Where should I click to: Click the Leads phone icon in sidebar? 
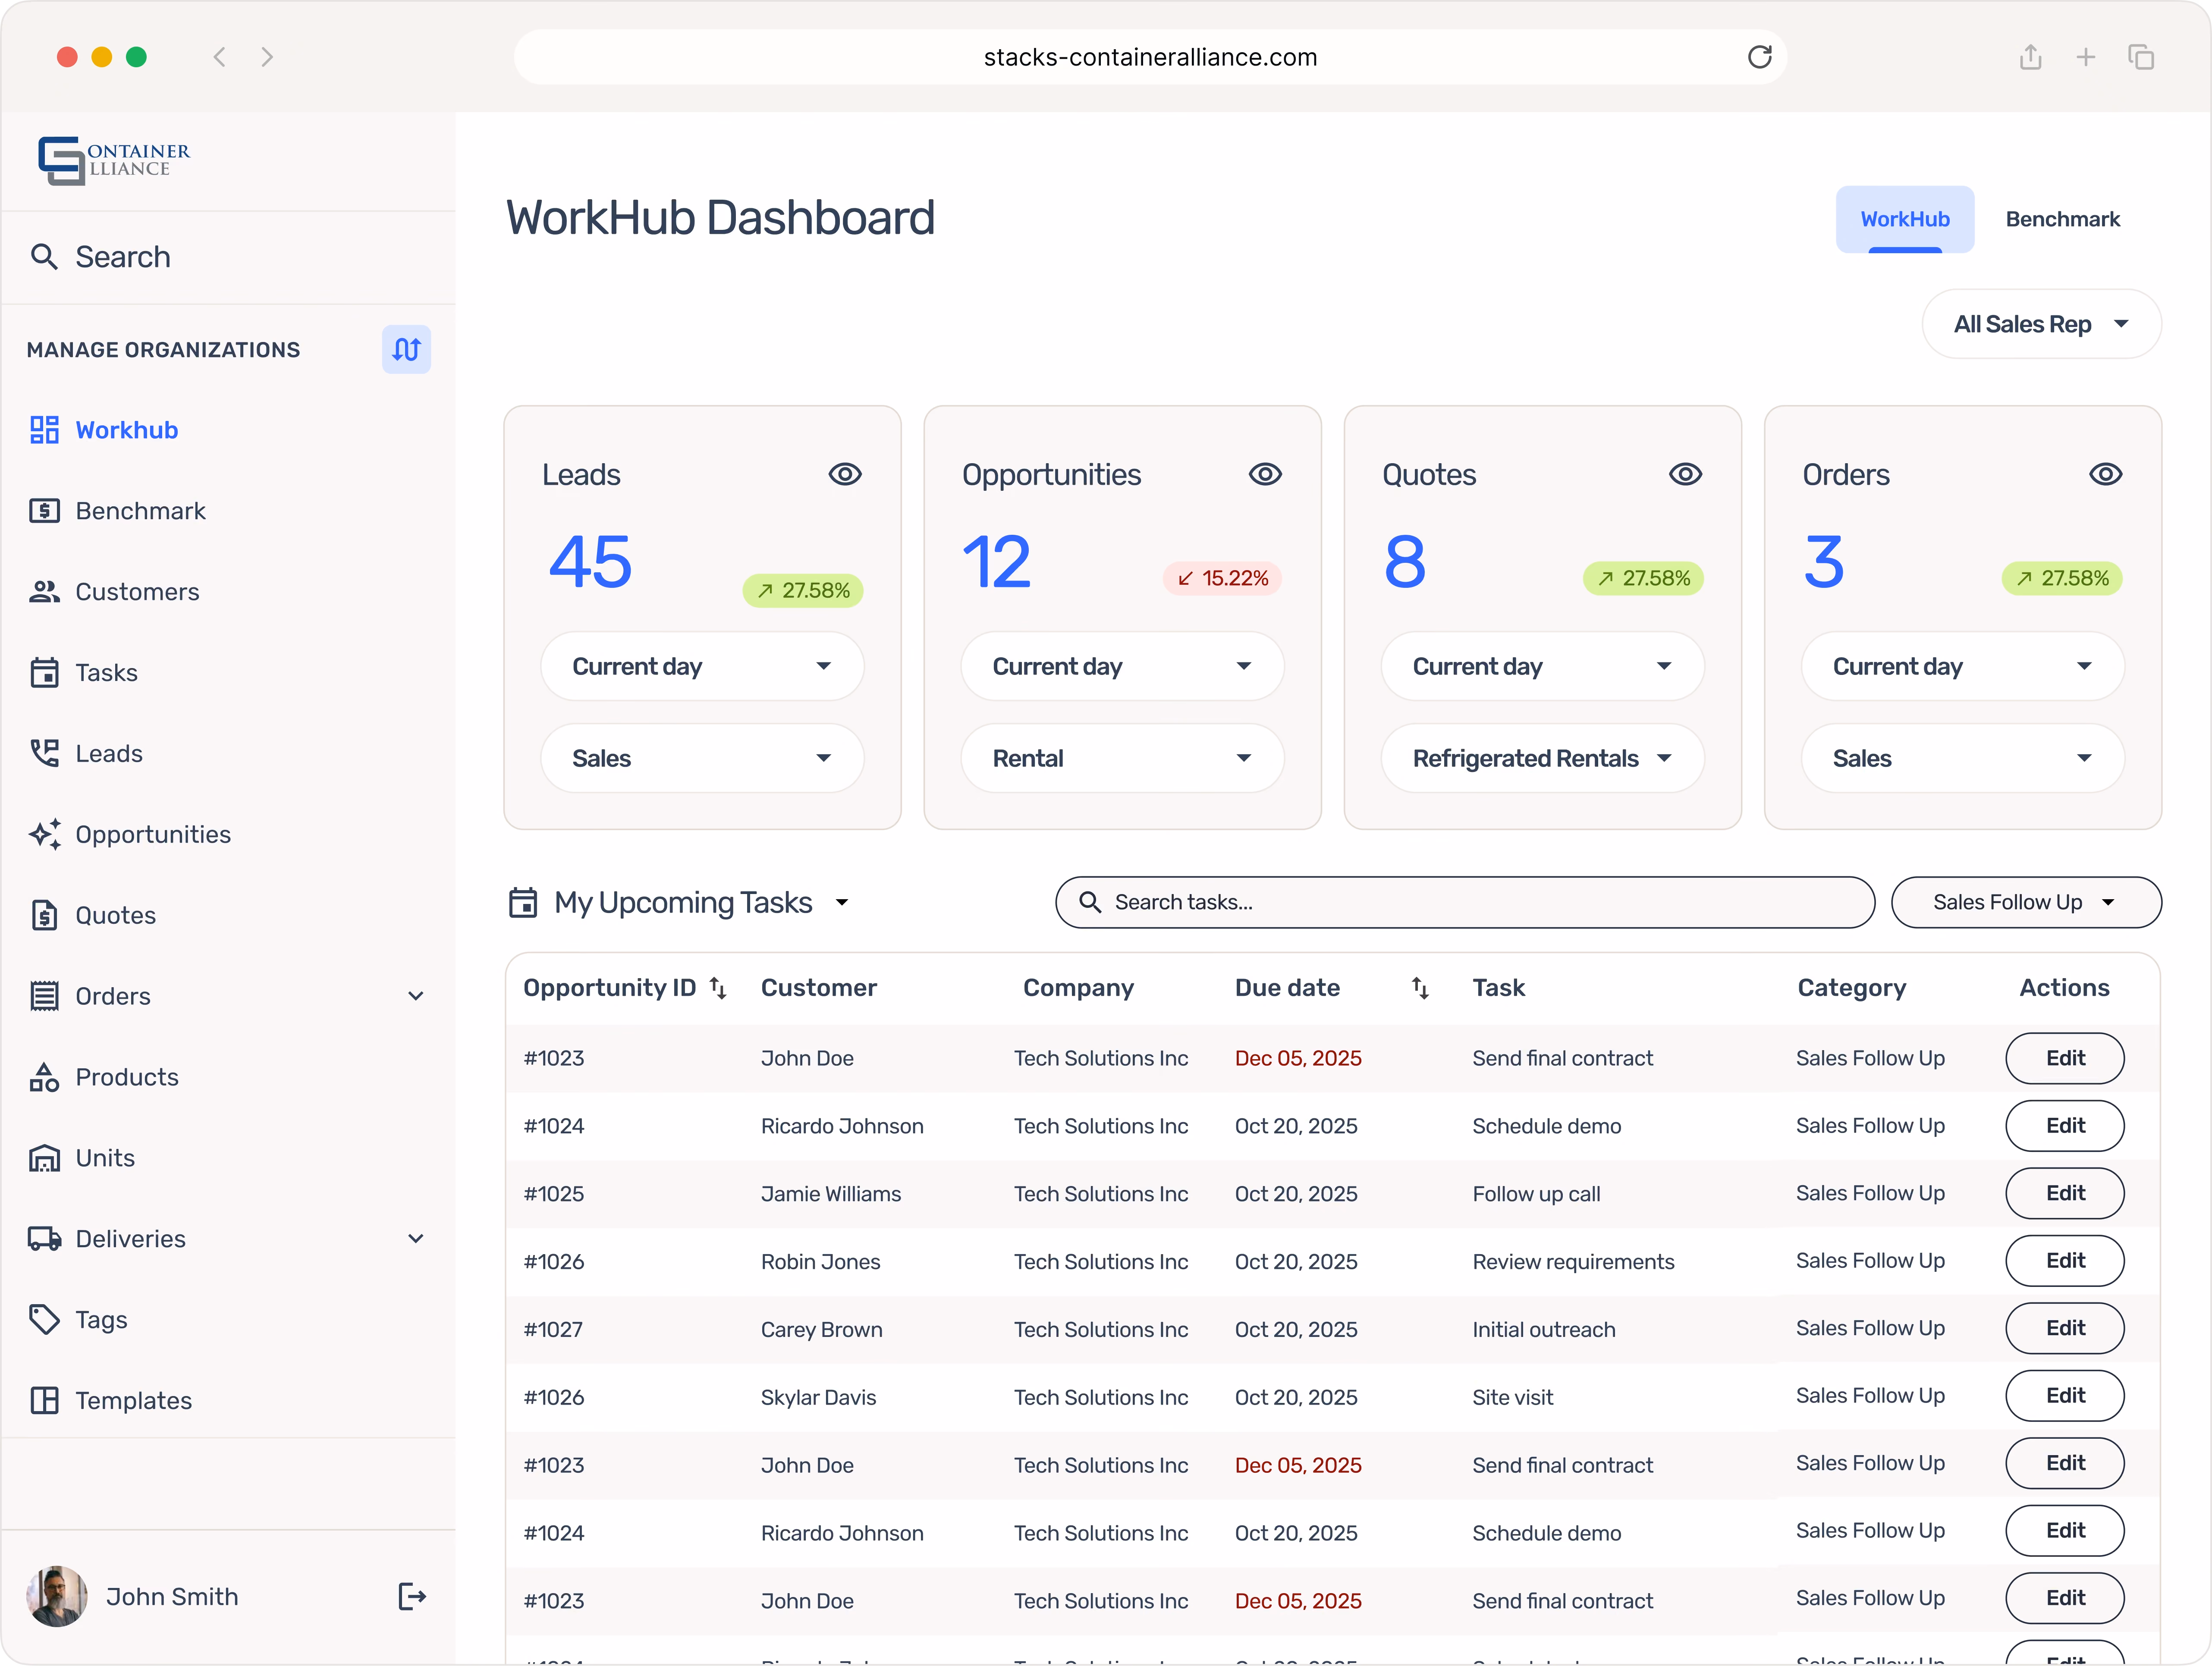44,753
